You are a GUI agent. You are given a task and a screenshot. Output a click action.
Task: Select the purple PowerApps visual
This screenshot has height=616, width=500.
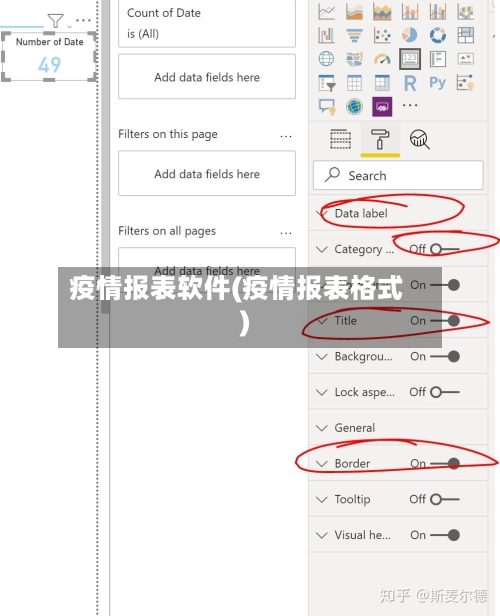click(x=382, y=106)
